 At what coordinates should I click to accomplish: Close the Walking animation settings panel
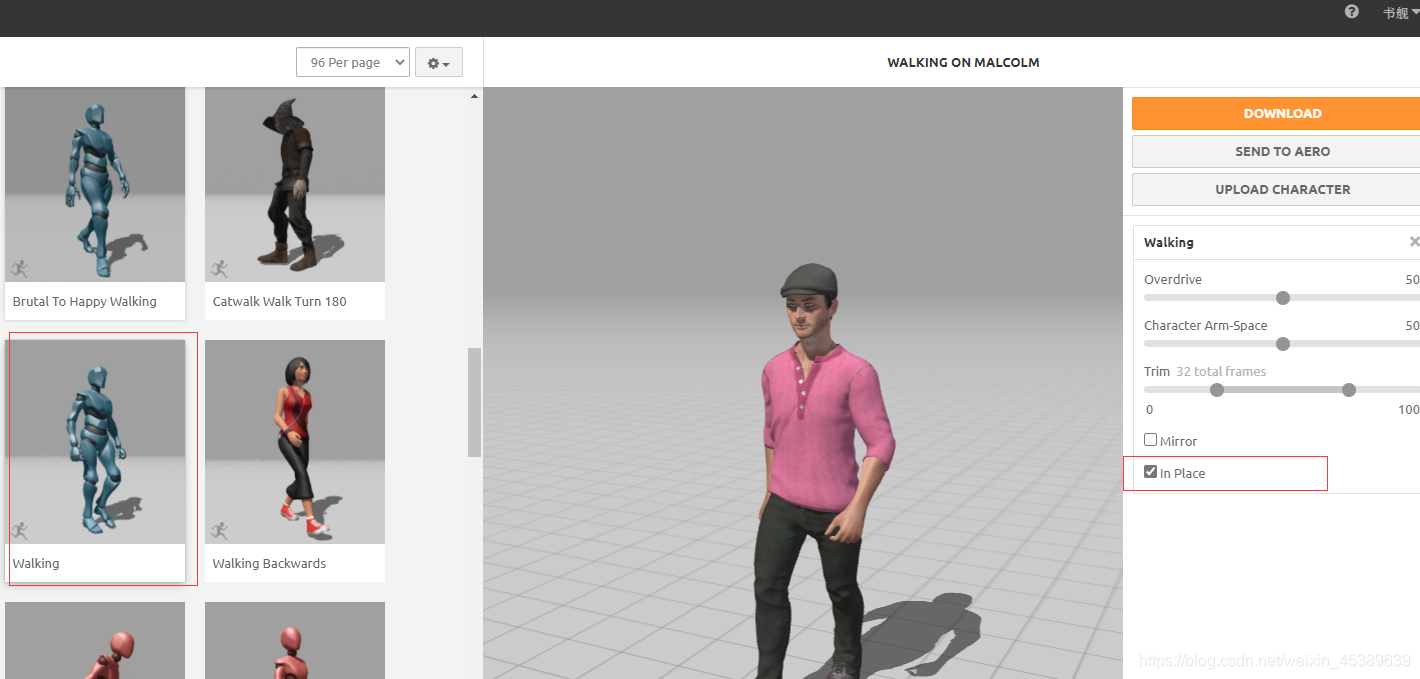(x=1414, y=242)
